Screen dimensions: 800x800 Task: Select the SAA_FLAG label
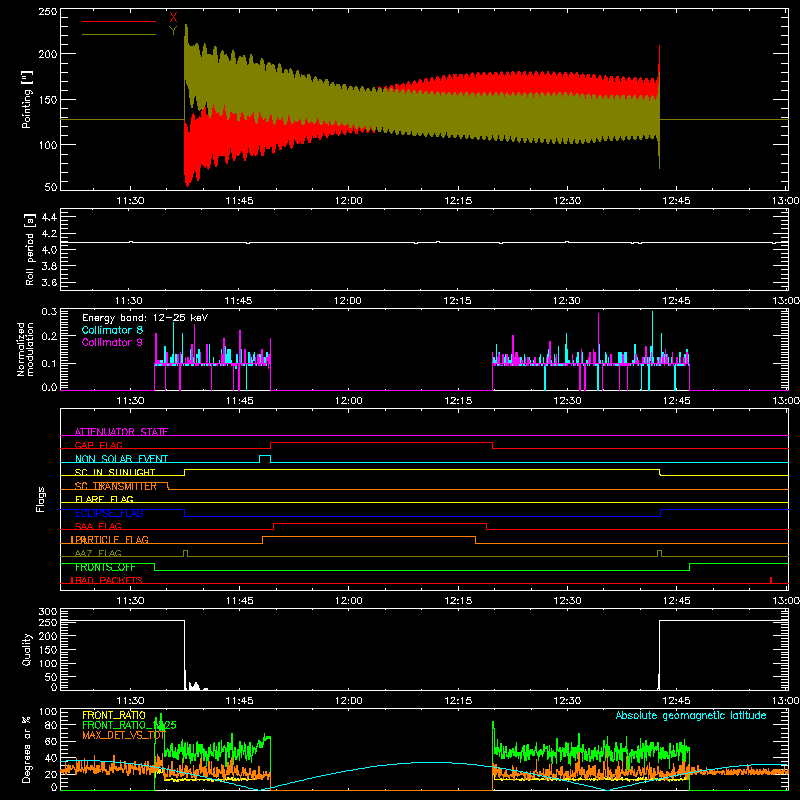(98, 526)
